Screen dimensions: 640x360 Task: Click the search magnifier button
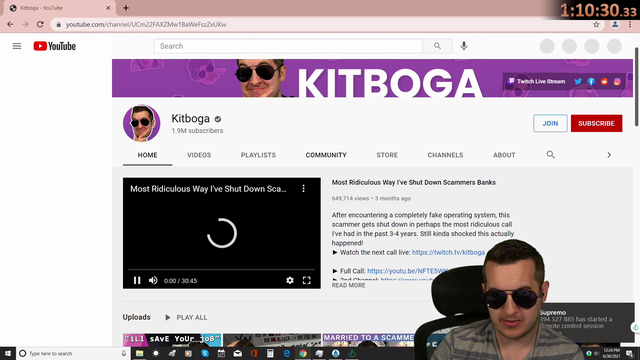point(437,46)
